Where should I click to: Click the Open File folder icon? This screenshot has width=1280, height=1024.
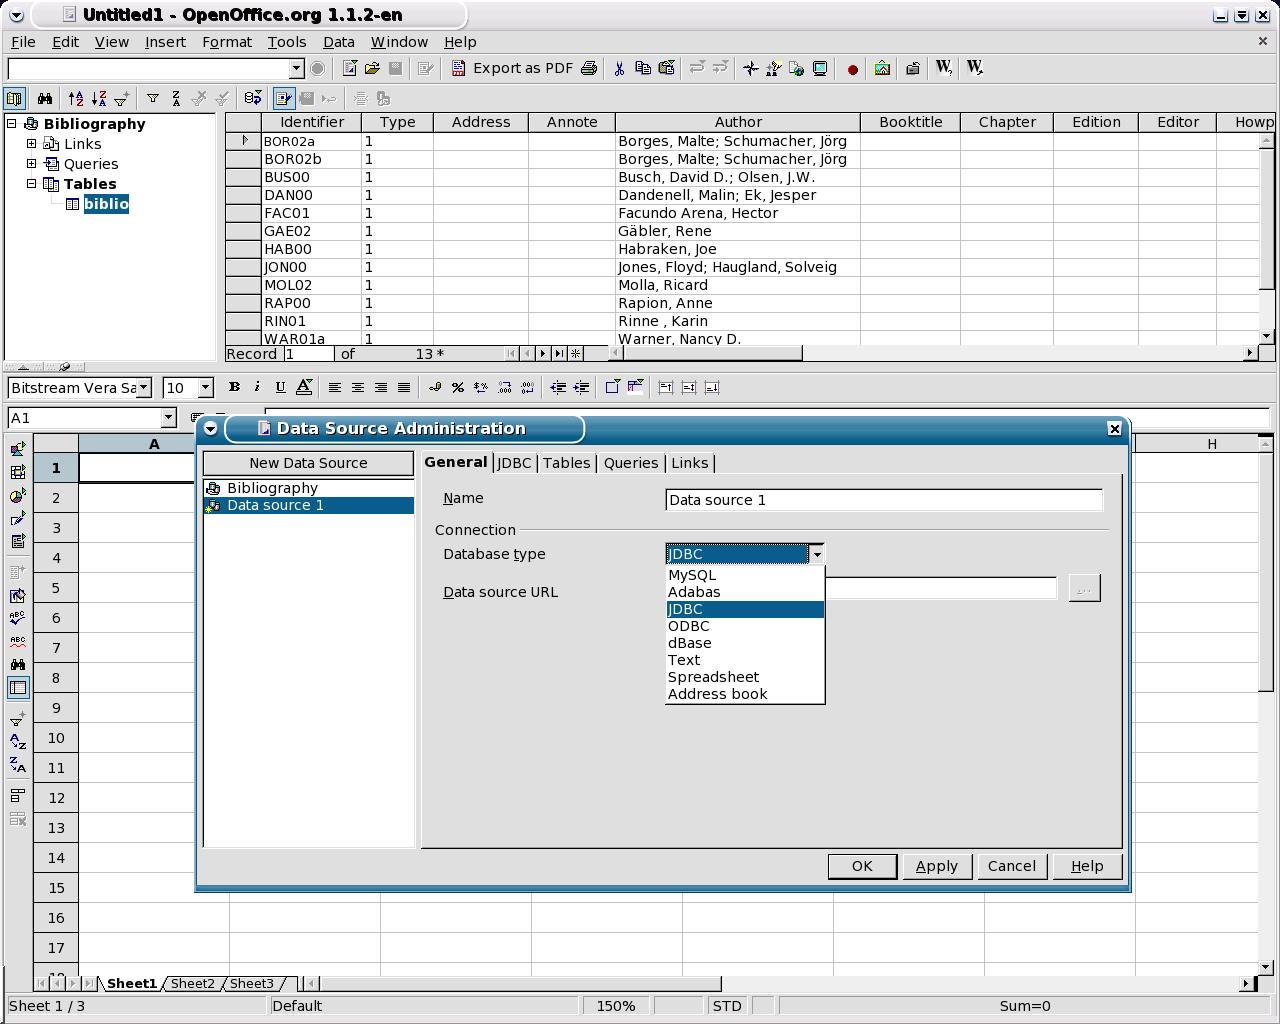pyautogui.click(x=372, y=68)
